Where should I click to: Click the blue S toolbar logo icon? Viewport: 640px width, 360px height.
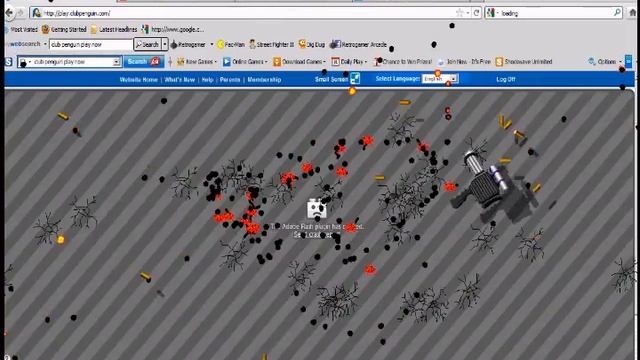coord(9,62)
